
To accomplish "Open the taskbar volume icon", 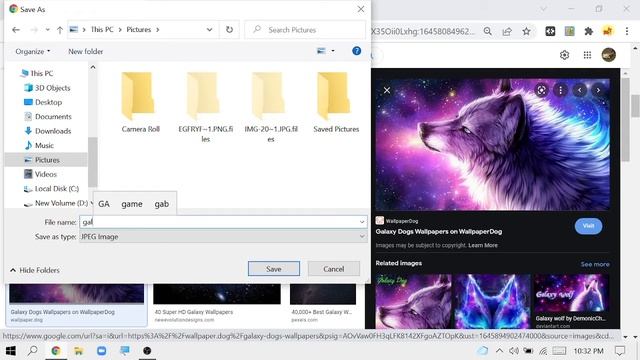I will tap(514, 351).
